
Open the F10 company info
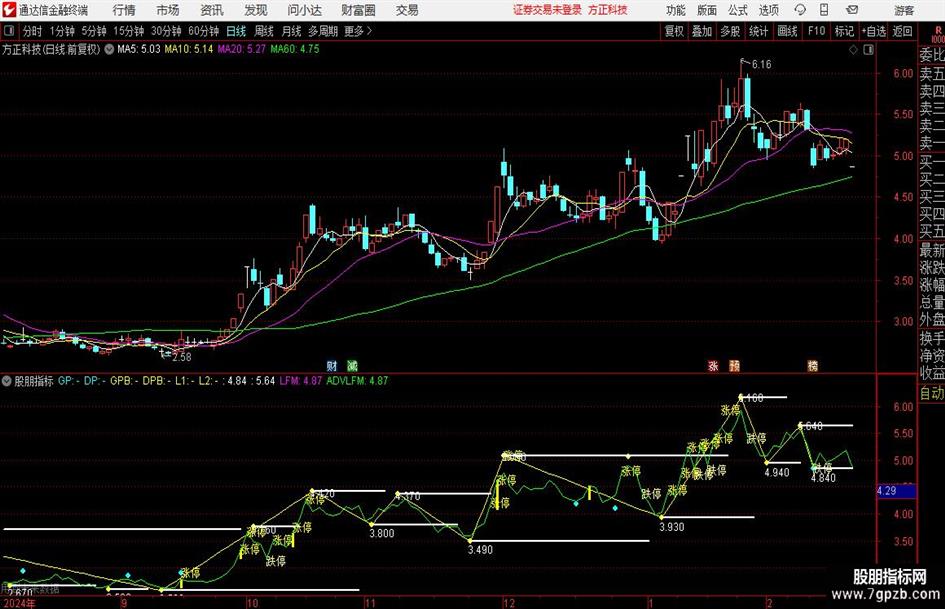pyautogui.click(x=817, y=31)
